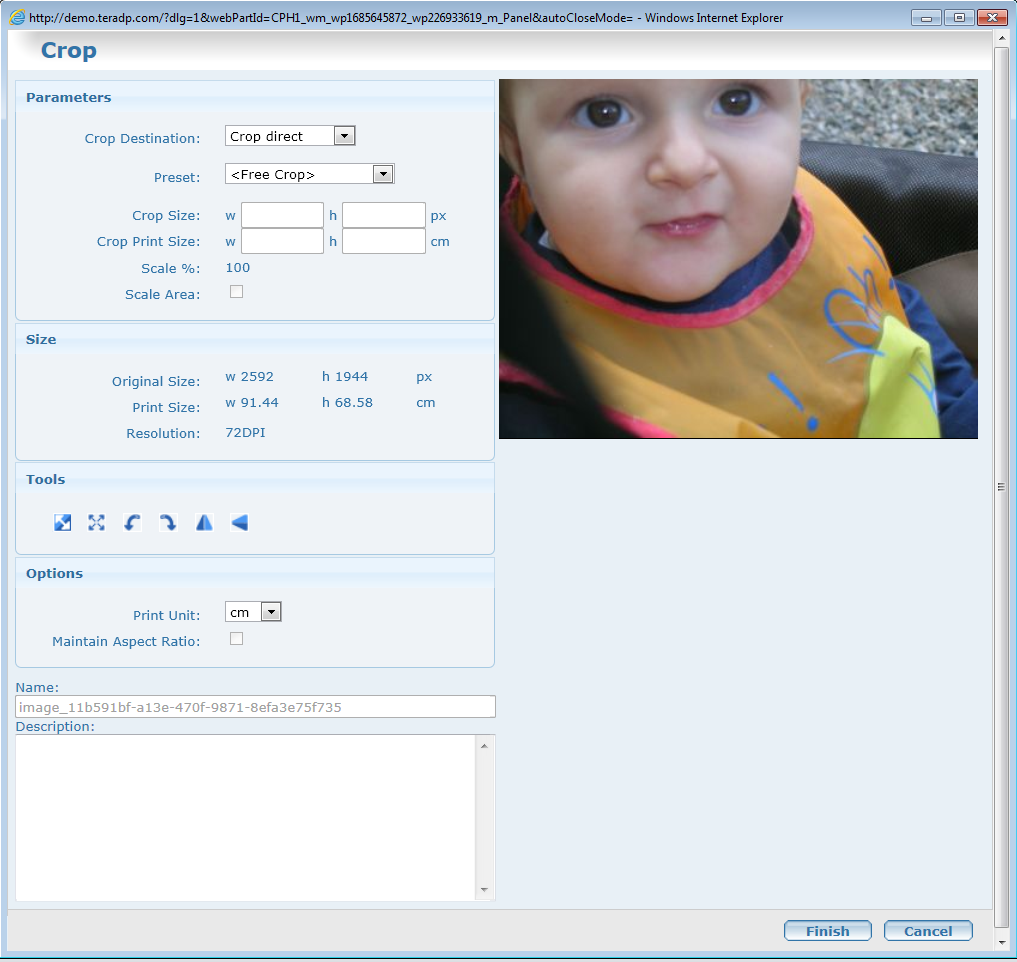
Task: Open the Print Unit dropdown
Action: 253,612
